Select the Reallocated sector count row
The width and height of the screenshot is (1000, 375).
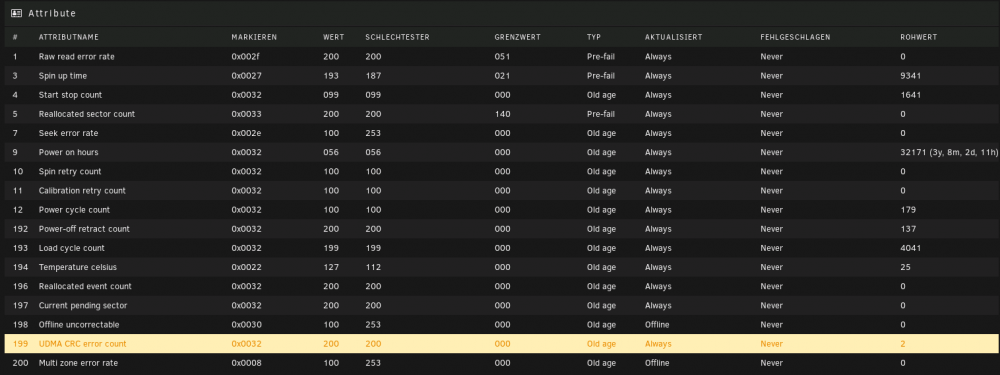[x=500, y=114]
